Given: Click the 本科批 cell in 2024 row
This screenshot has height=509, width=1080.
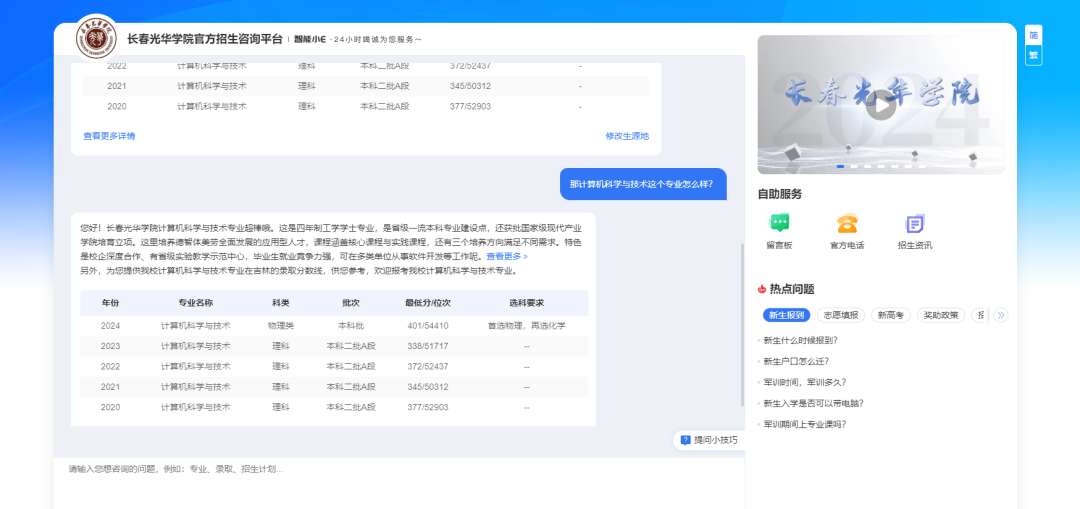Looking at the screenshot, I should (351, 326).
